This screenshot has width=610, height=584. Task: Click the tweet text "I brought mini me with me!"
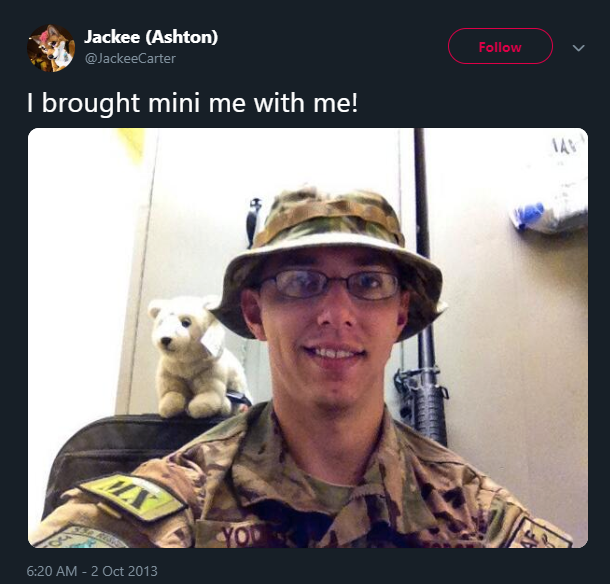point(192,103)
